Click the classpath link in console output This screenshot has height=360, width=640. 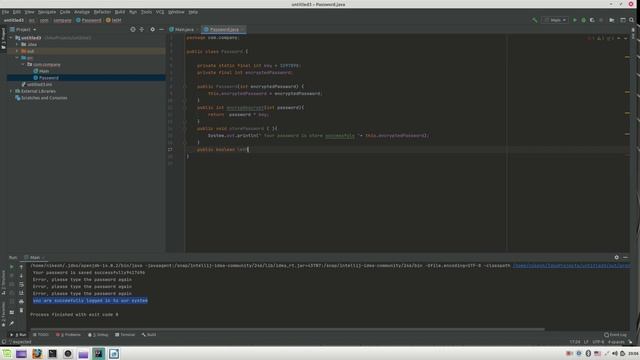[x=571, y=266]
